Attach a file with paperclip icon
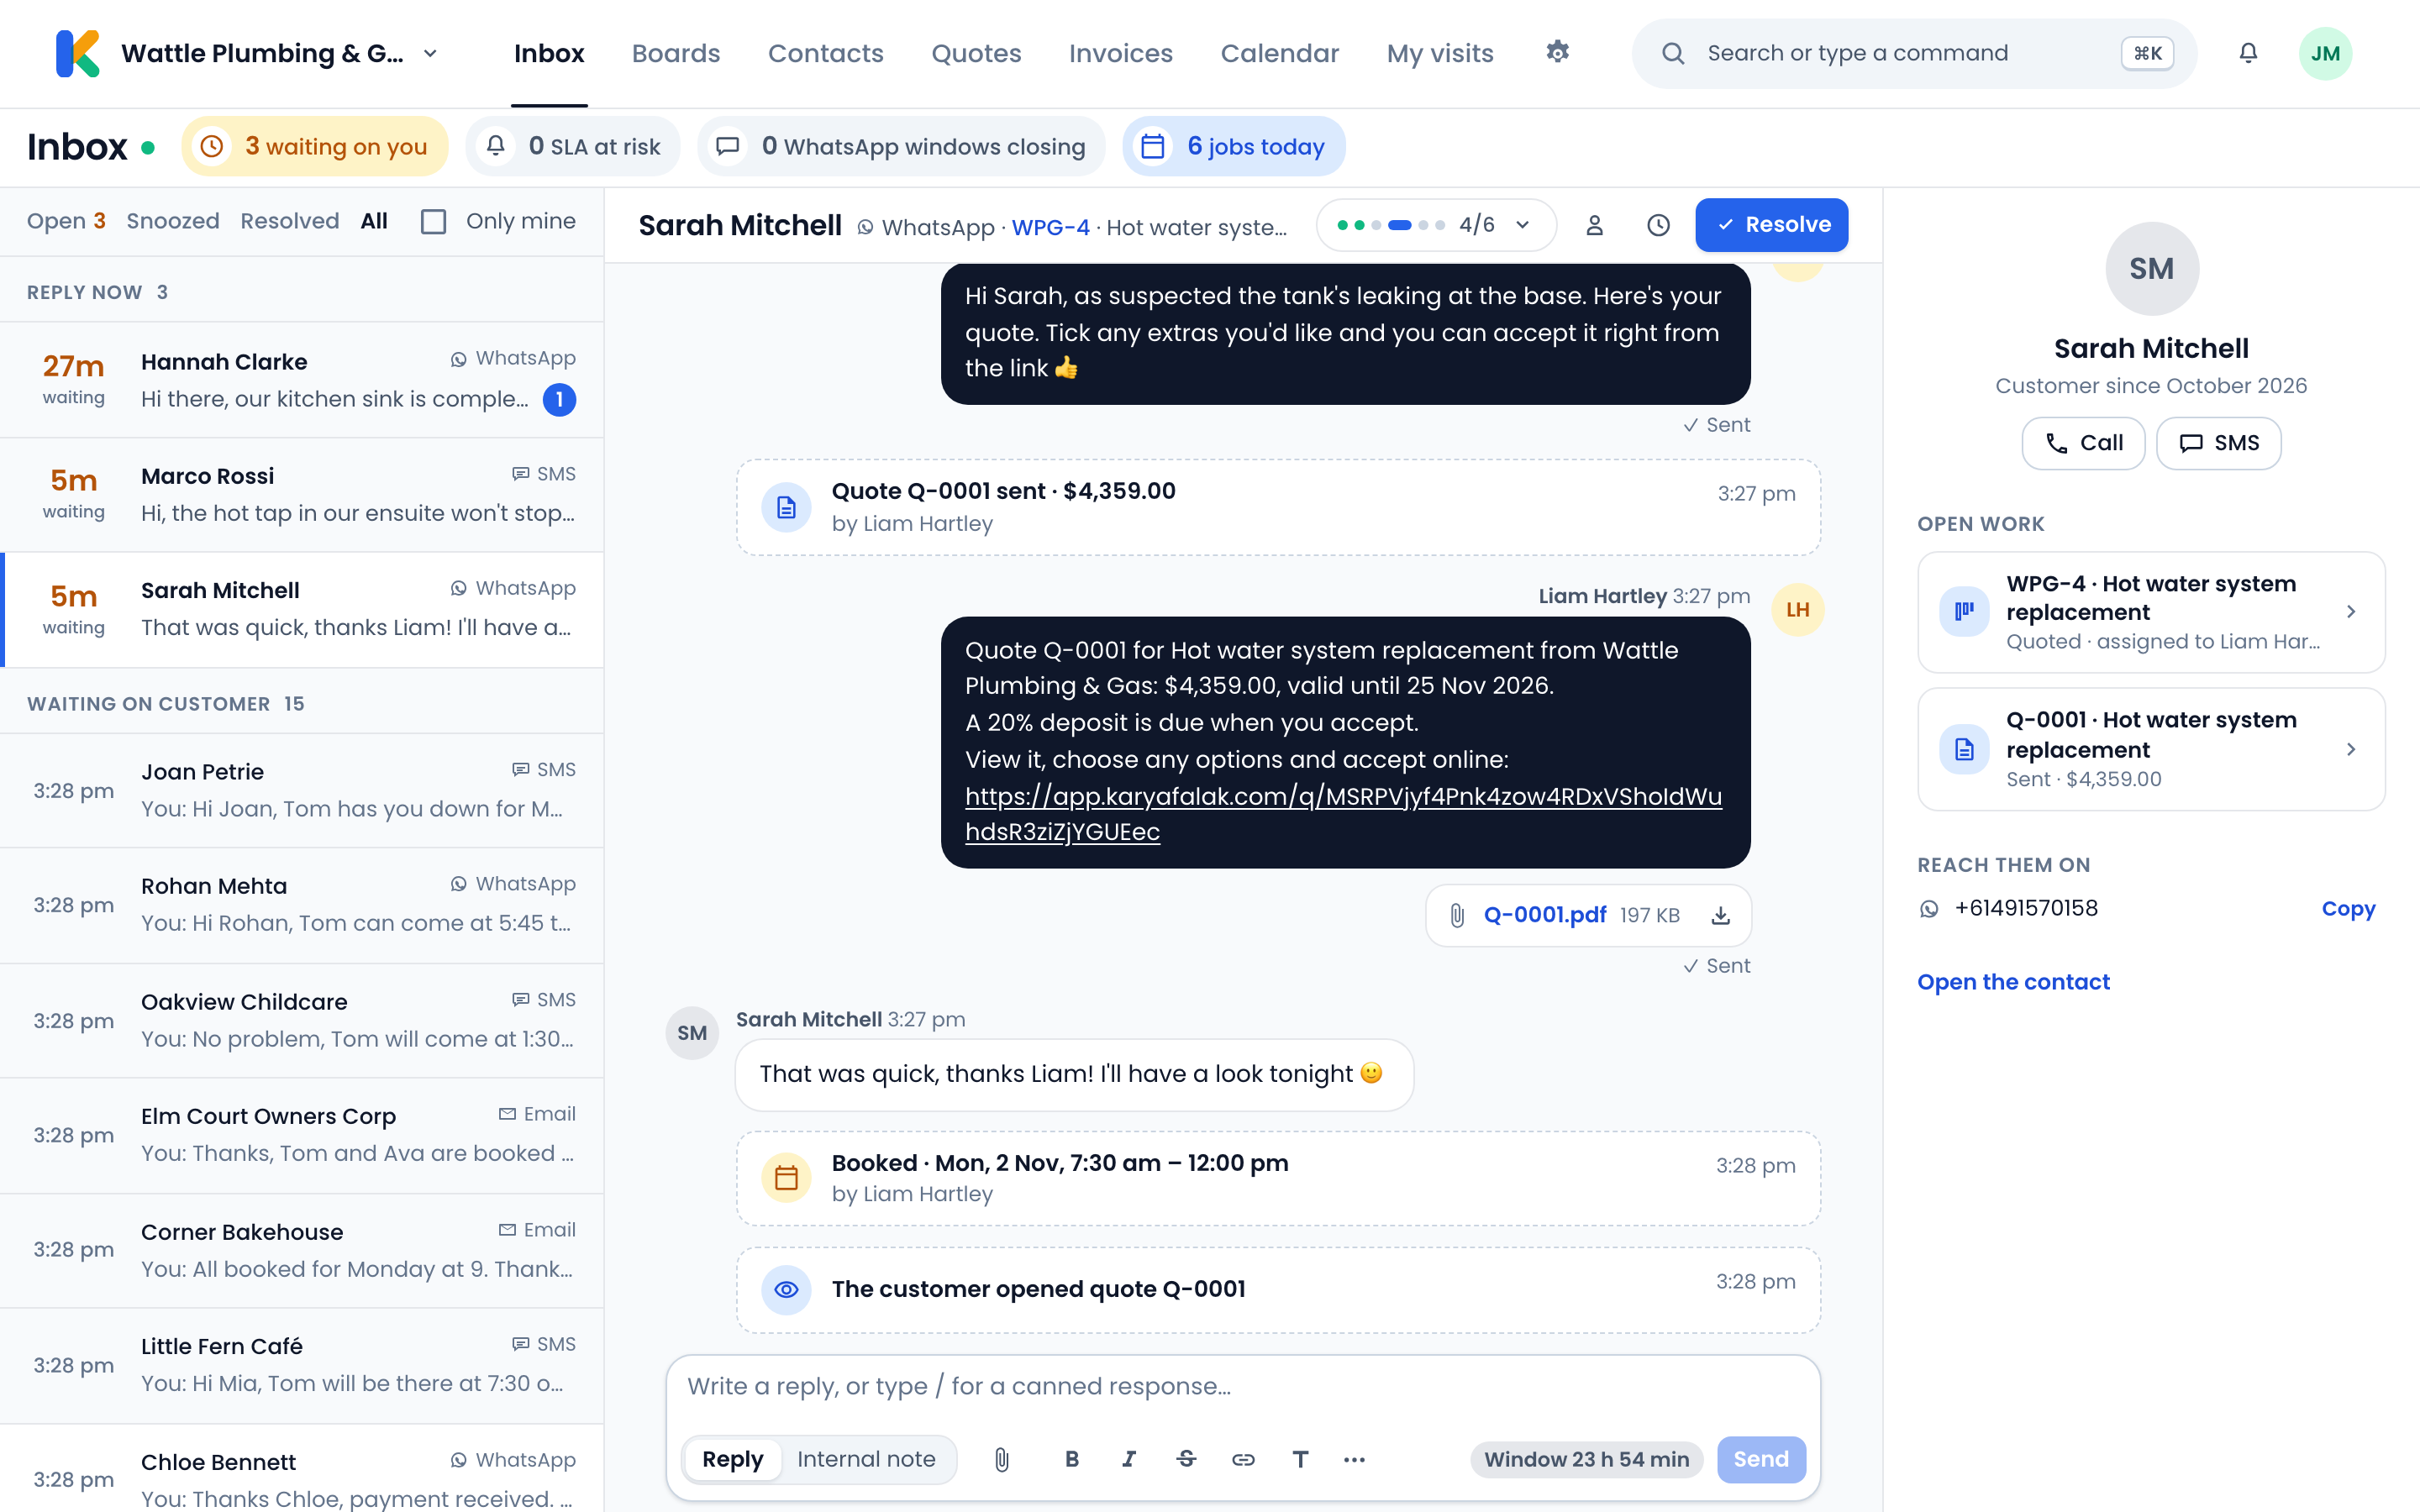The height and width of the screenshot is (1512, 2420). point(1001,1459)
